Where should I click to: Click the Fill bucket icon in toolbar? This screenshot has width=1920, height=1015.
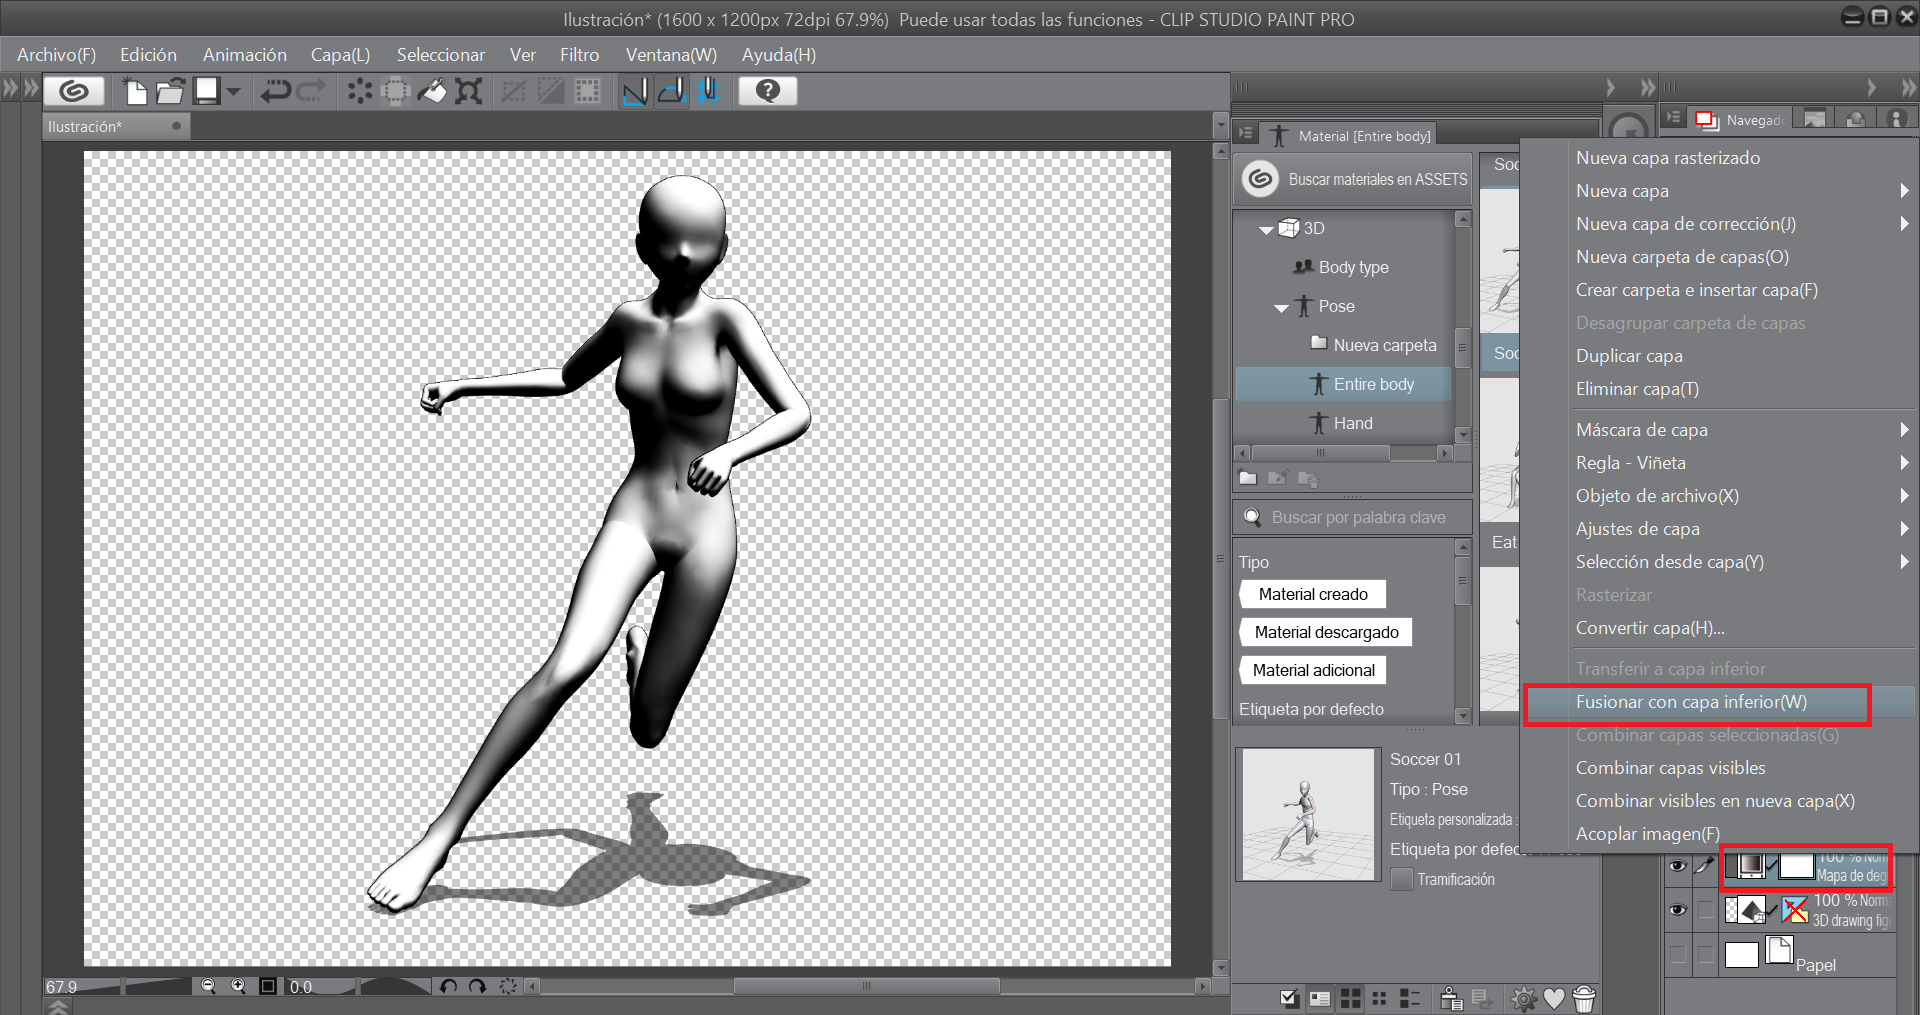(x=432, y=92)
